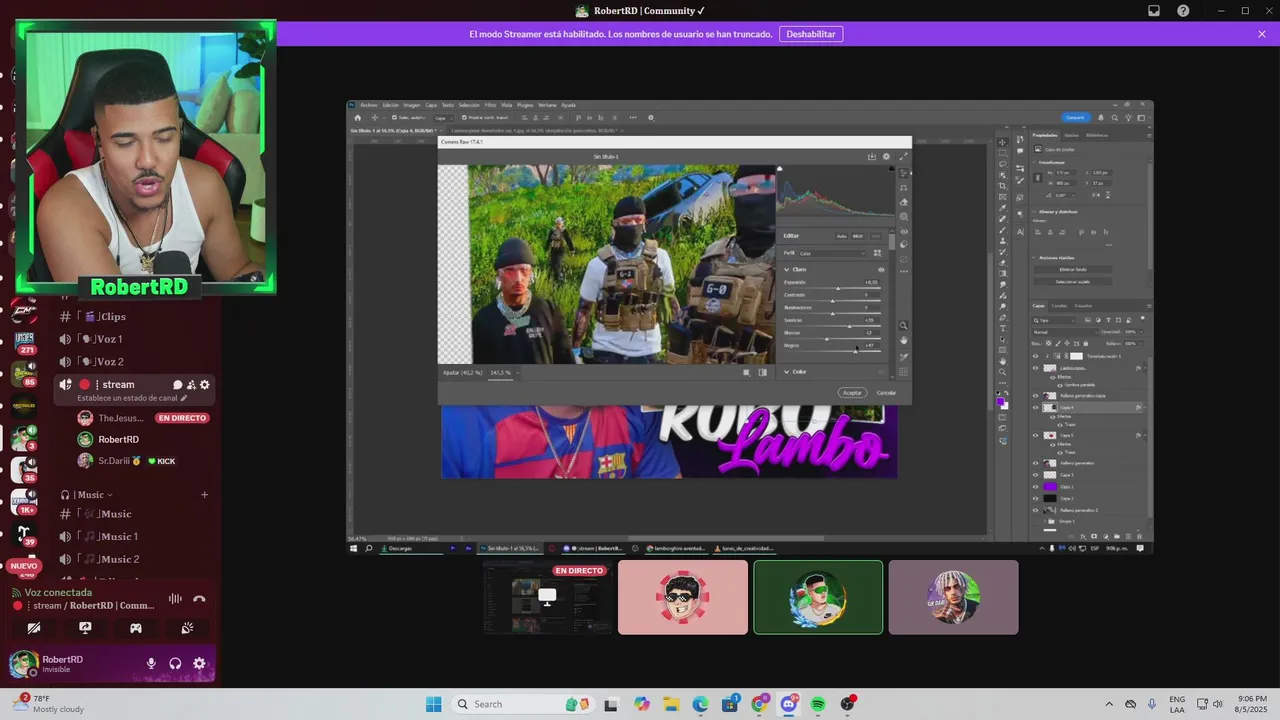Disconnect from the voice call

pos(199,599)
